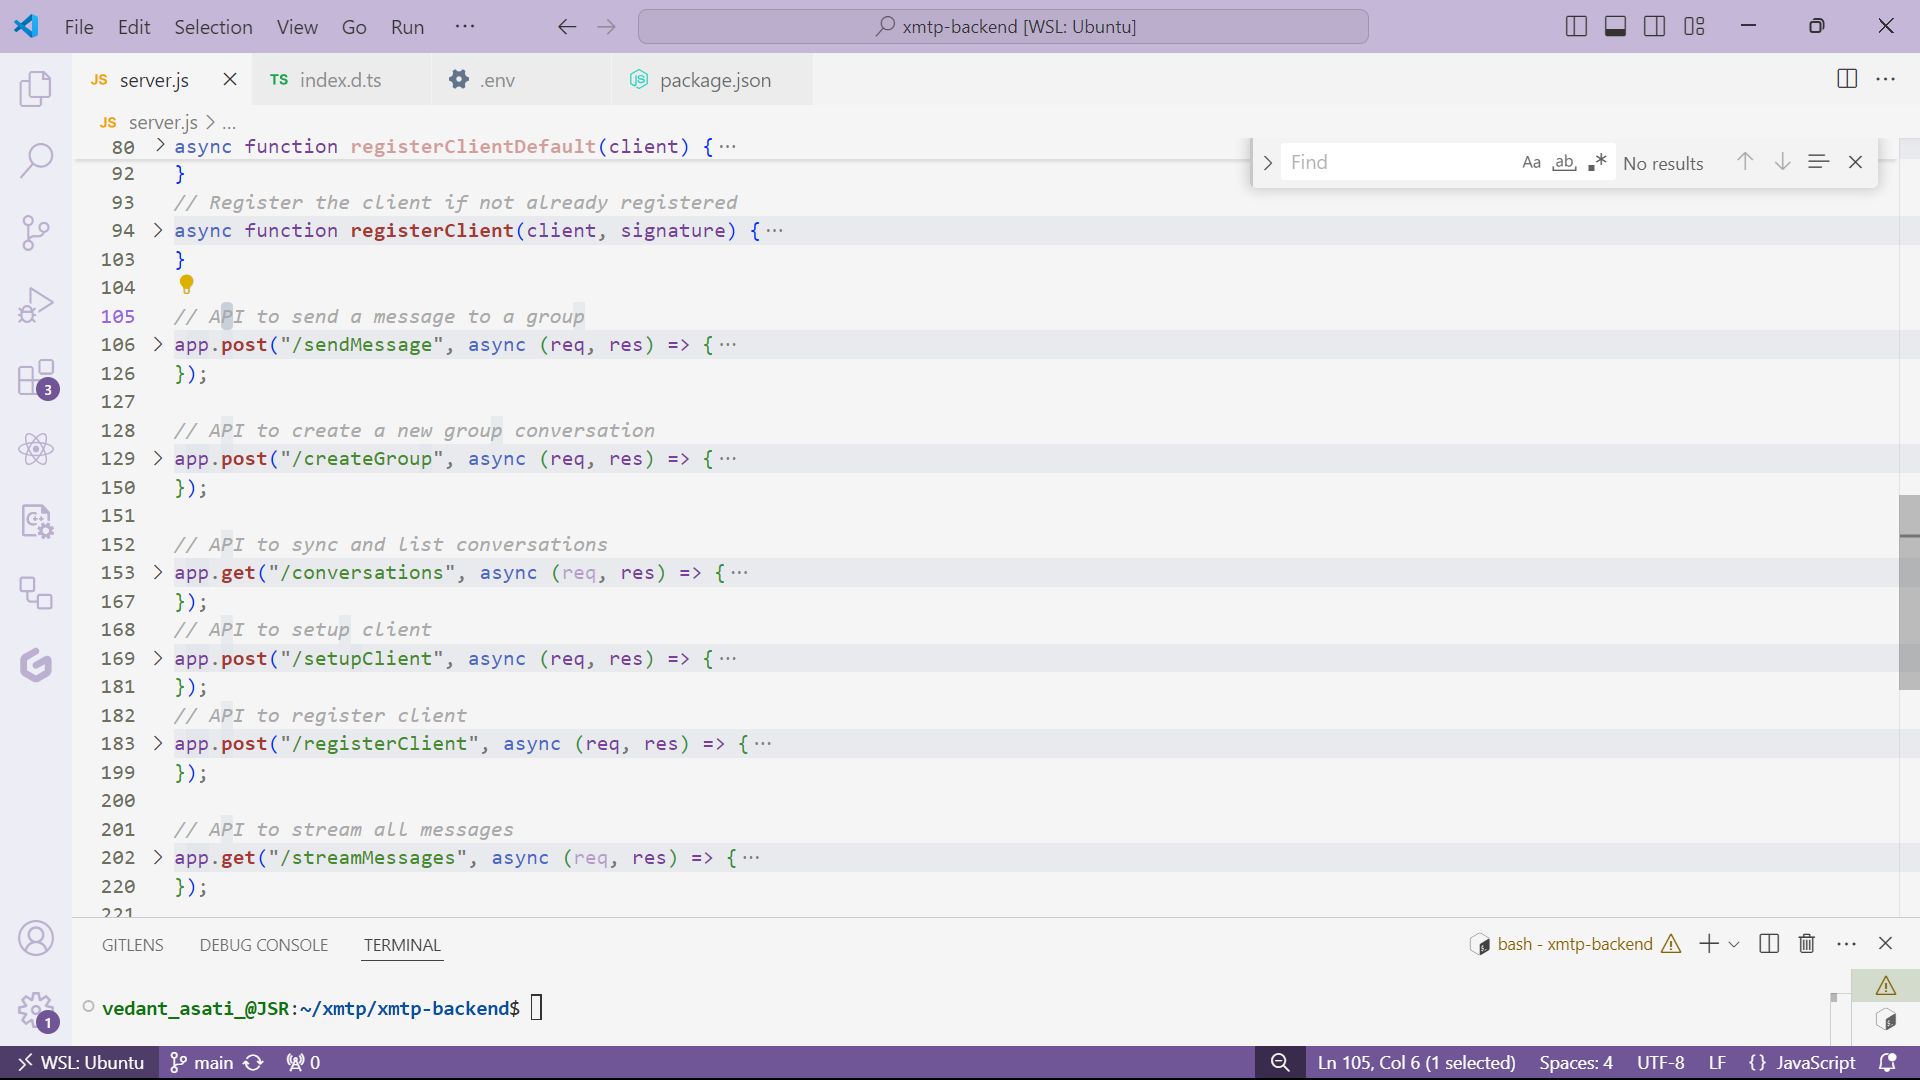
Task: Expand folded /sendMessage route at line 106
Action: point(158,344)
